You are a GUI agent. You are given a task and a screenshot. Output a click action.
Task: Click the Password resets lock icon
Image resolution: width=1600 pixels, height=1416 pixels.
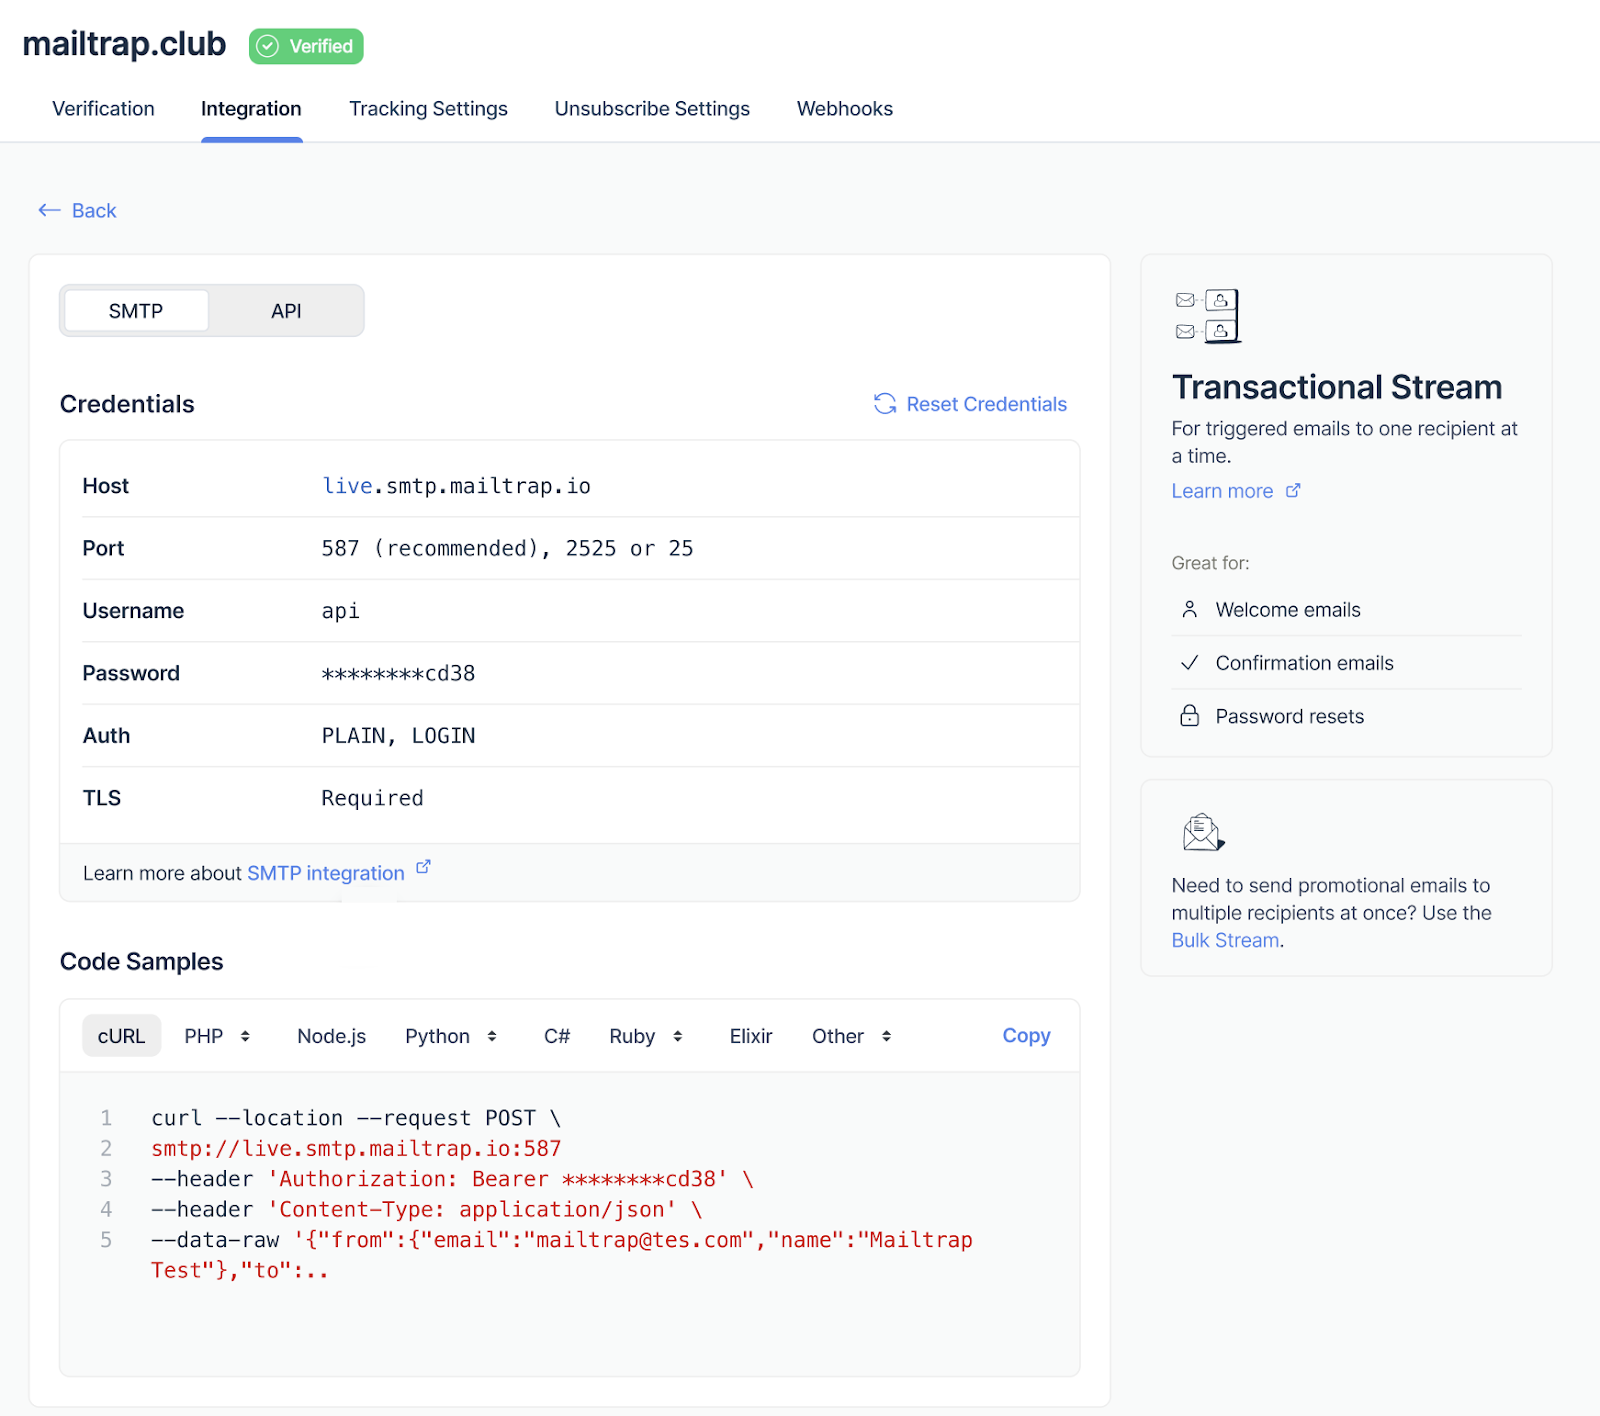(1189, 715)
